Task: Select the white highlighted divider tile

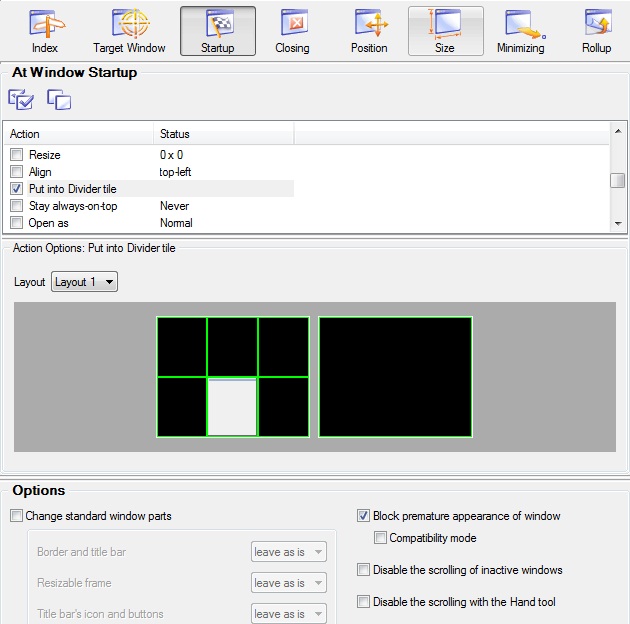Action: pos(232,407)
